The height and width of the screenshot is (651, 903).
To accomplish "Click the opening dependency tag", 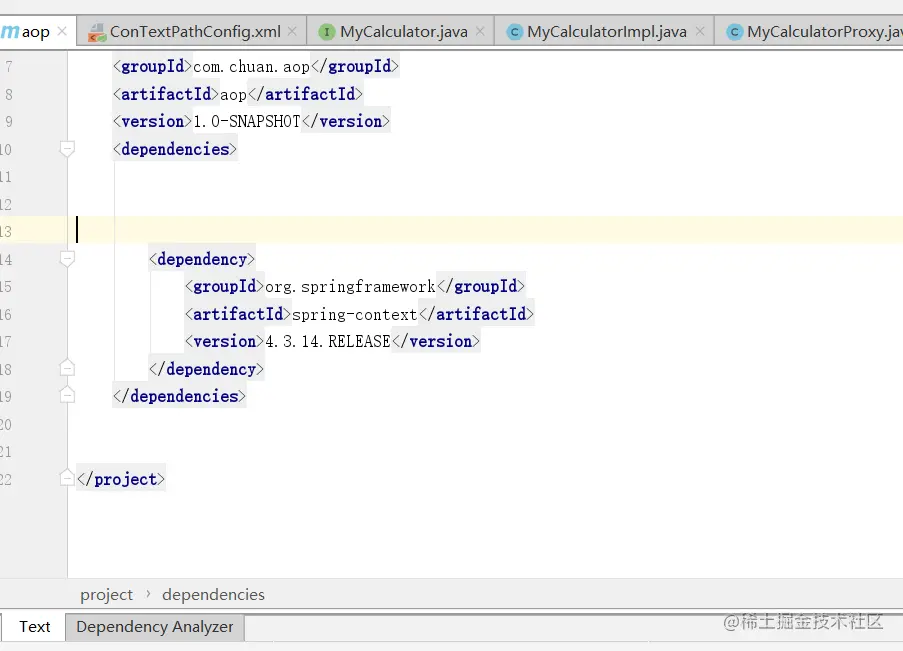I will [x=202, y=259].
